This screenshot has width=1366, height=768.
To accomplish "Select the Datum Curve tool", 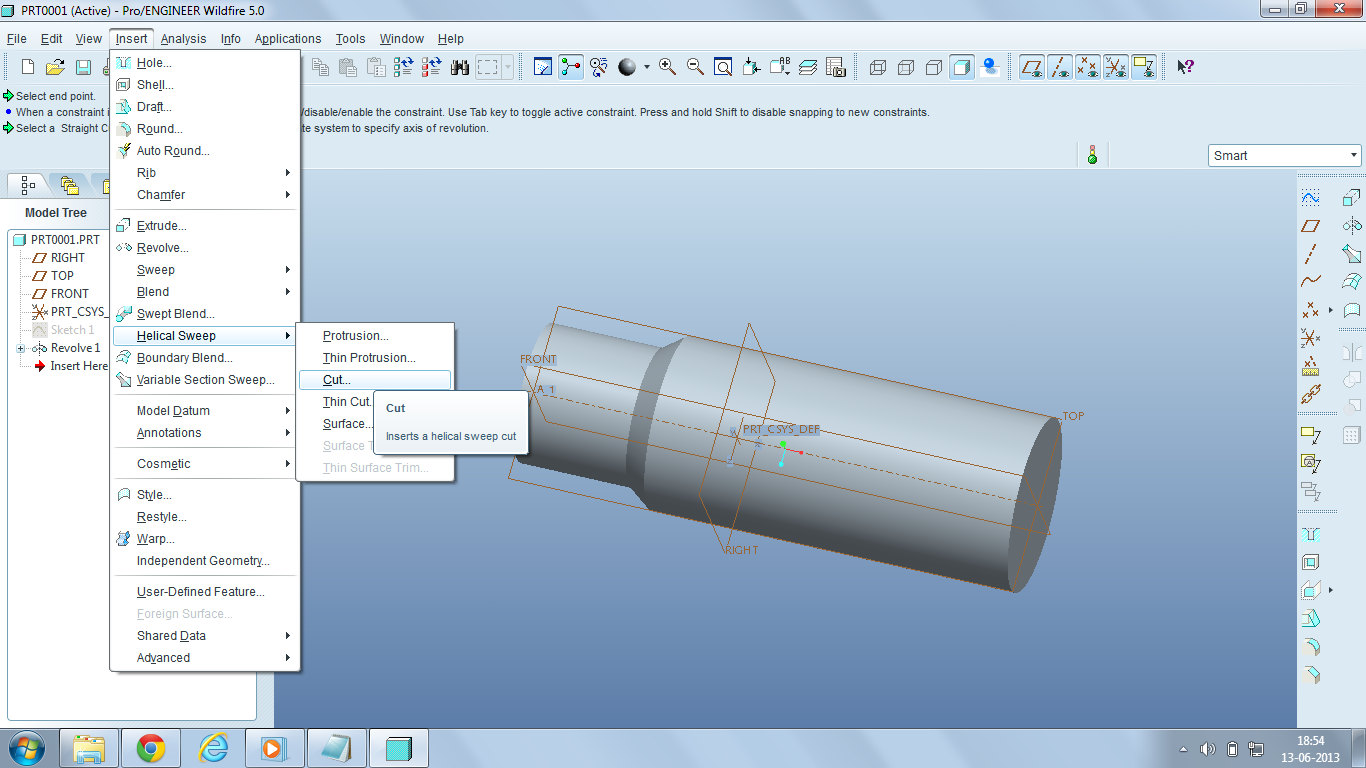I will click(1311, 281).
